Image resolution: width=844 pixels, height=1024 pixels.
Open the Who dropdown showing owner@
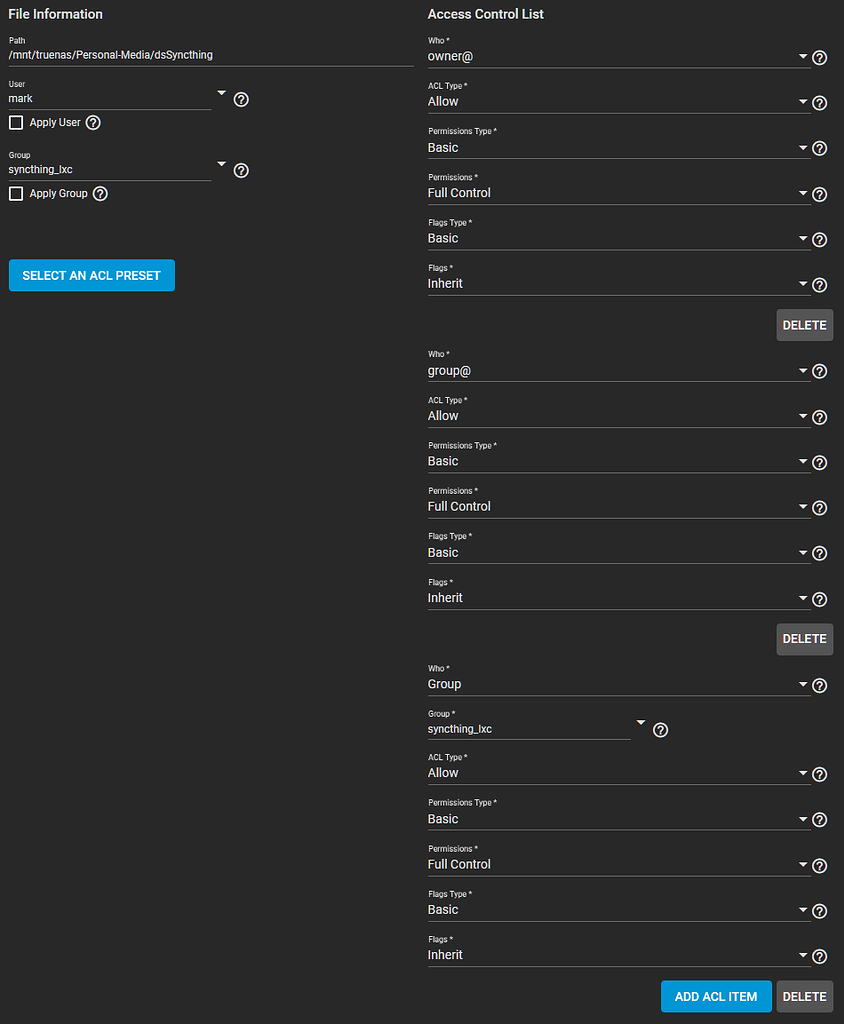804,56
